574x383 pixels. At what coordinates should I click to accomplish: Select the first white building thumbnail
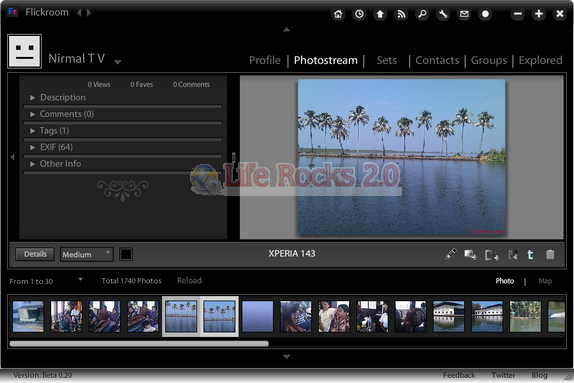pos(449,317)
